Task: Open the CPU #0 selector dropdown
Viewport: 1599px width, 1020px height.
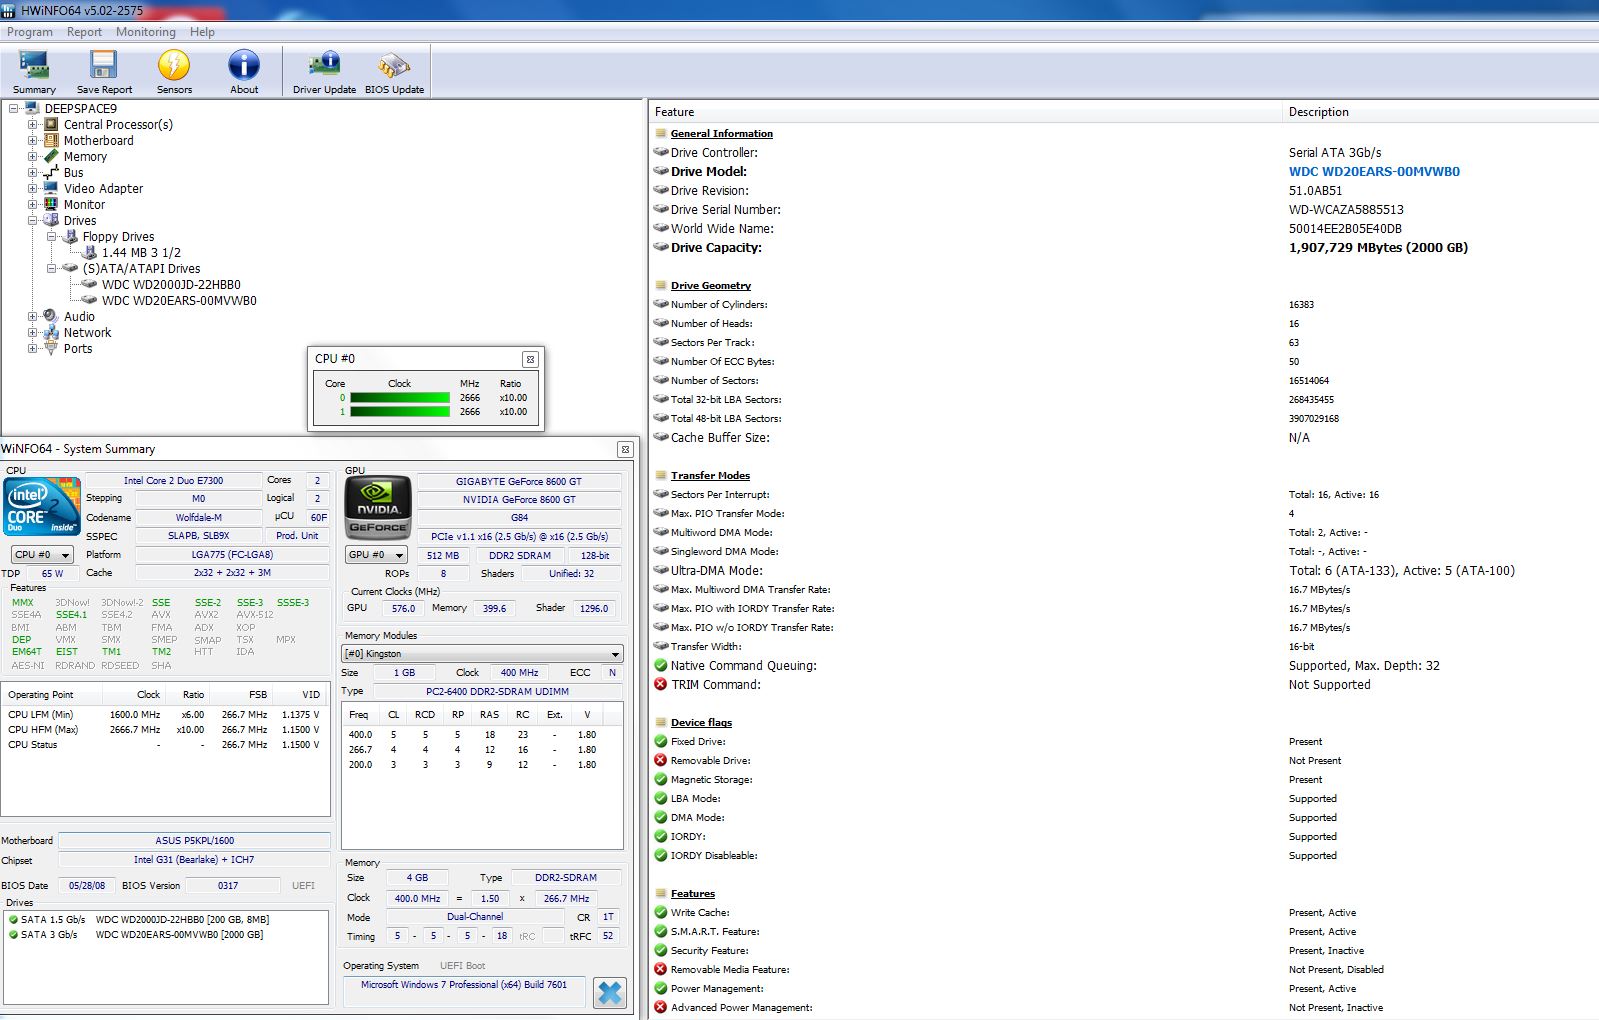Action: point(43,555)
